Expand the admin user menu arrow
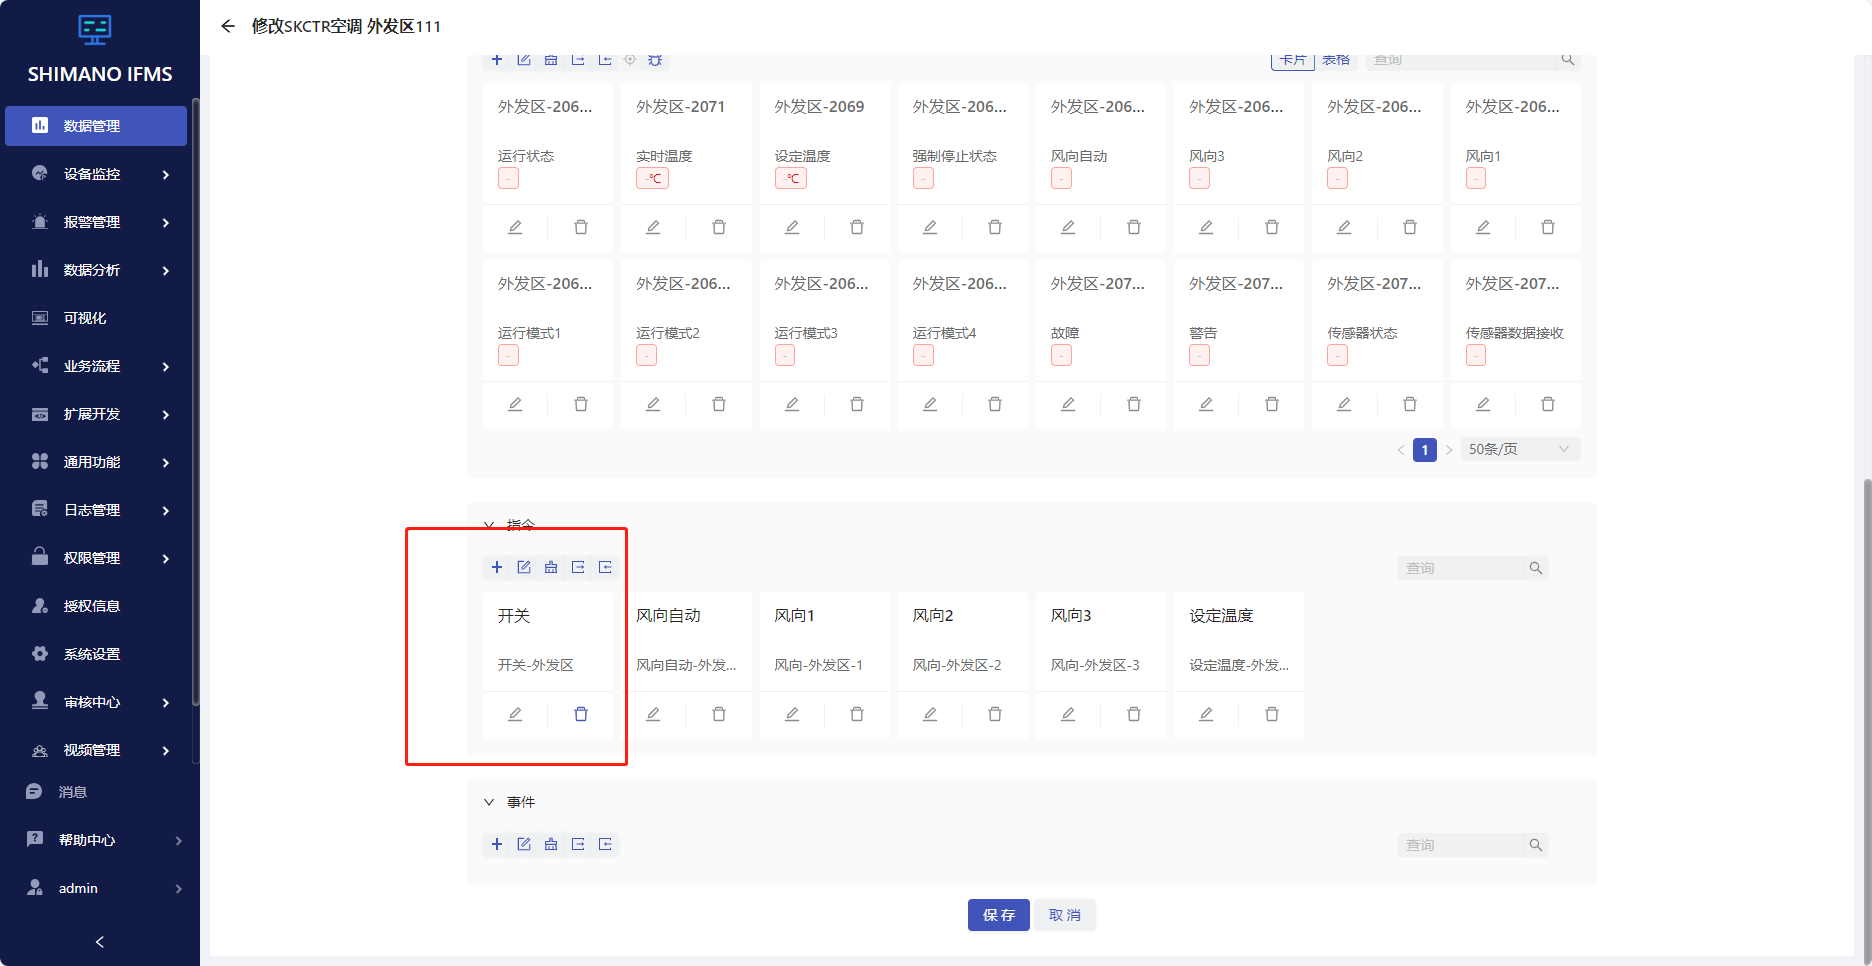 179,888
